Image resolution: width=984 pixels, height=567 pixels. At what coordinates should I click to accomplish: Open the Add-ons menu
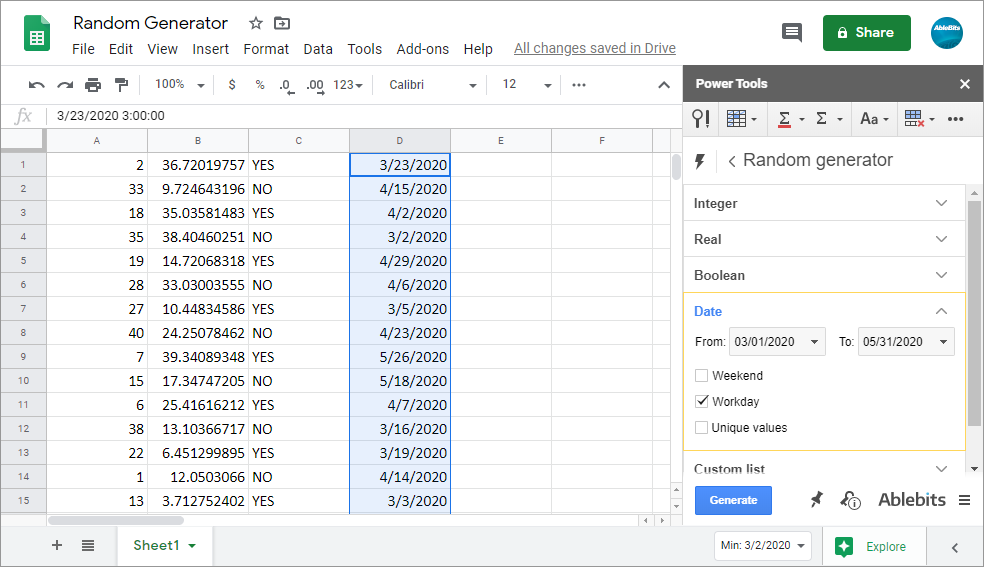(422, 49)
